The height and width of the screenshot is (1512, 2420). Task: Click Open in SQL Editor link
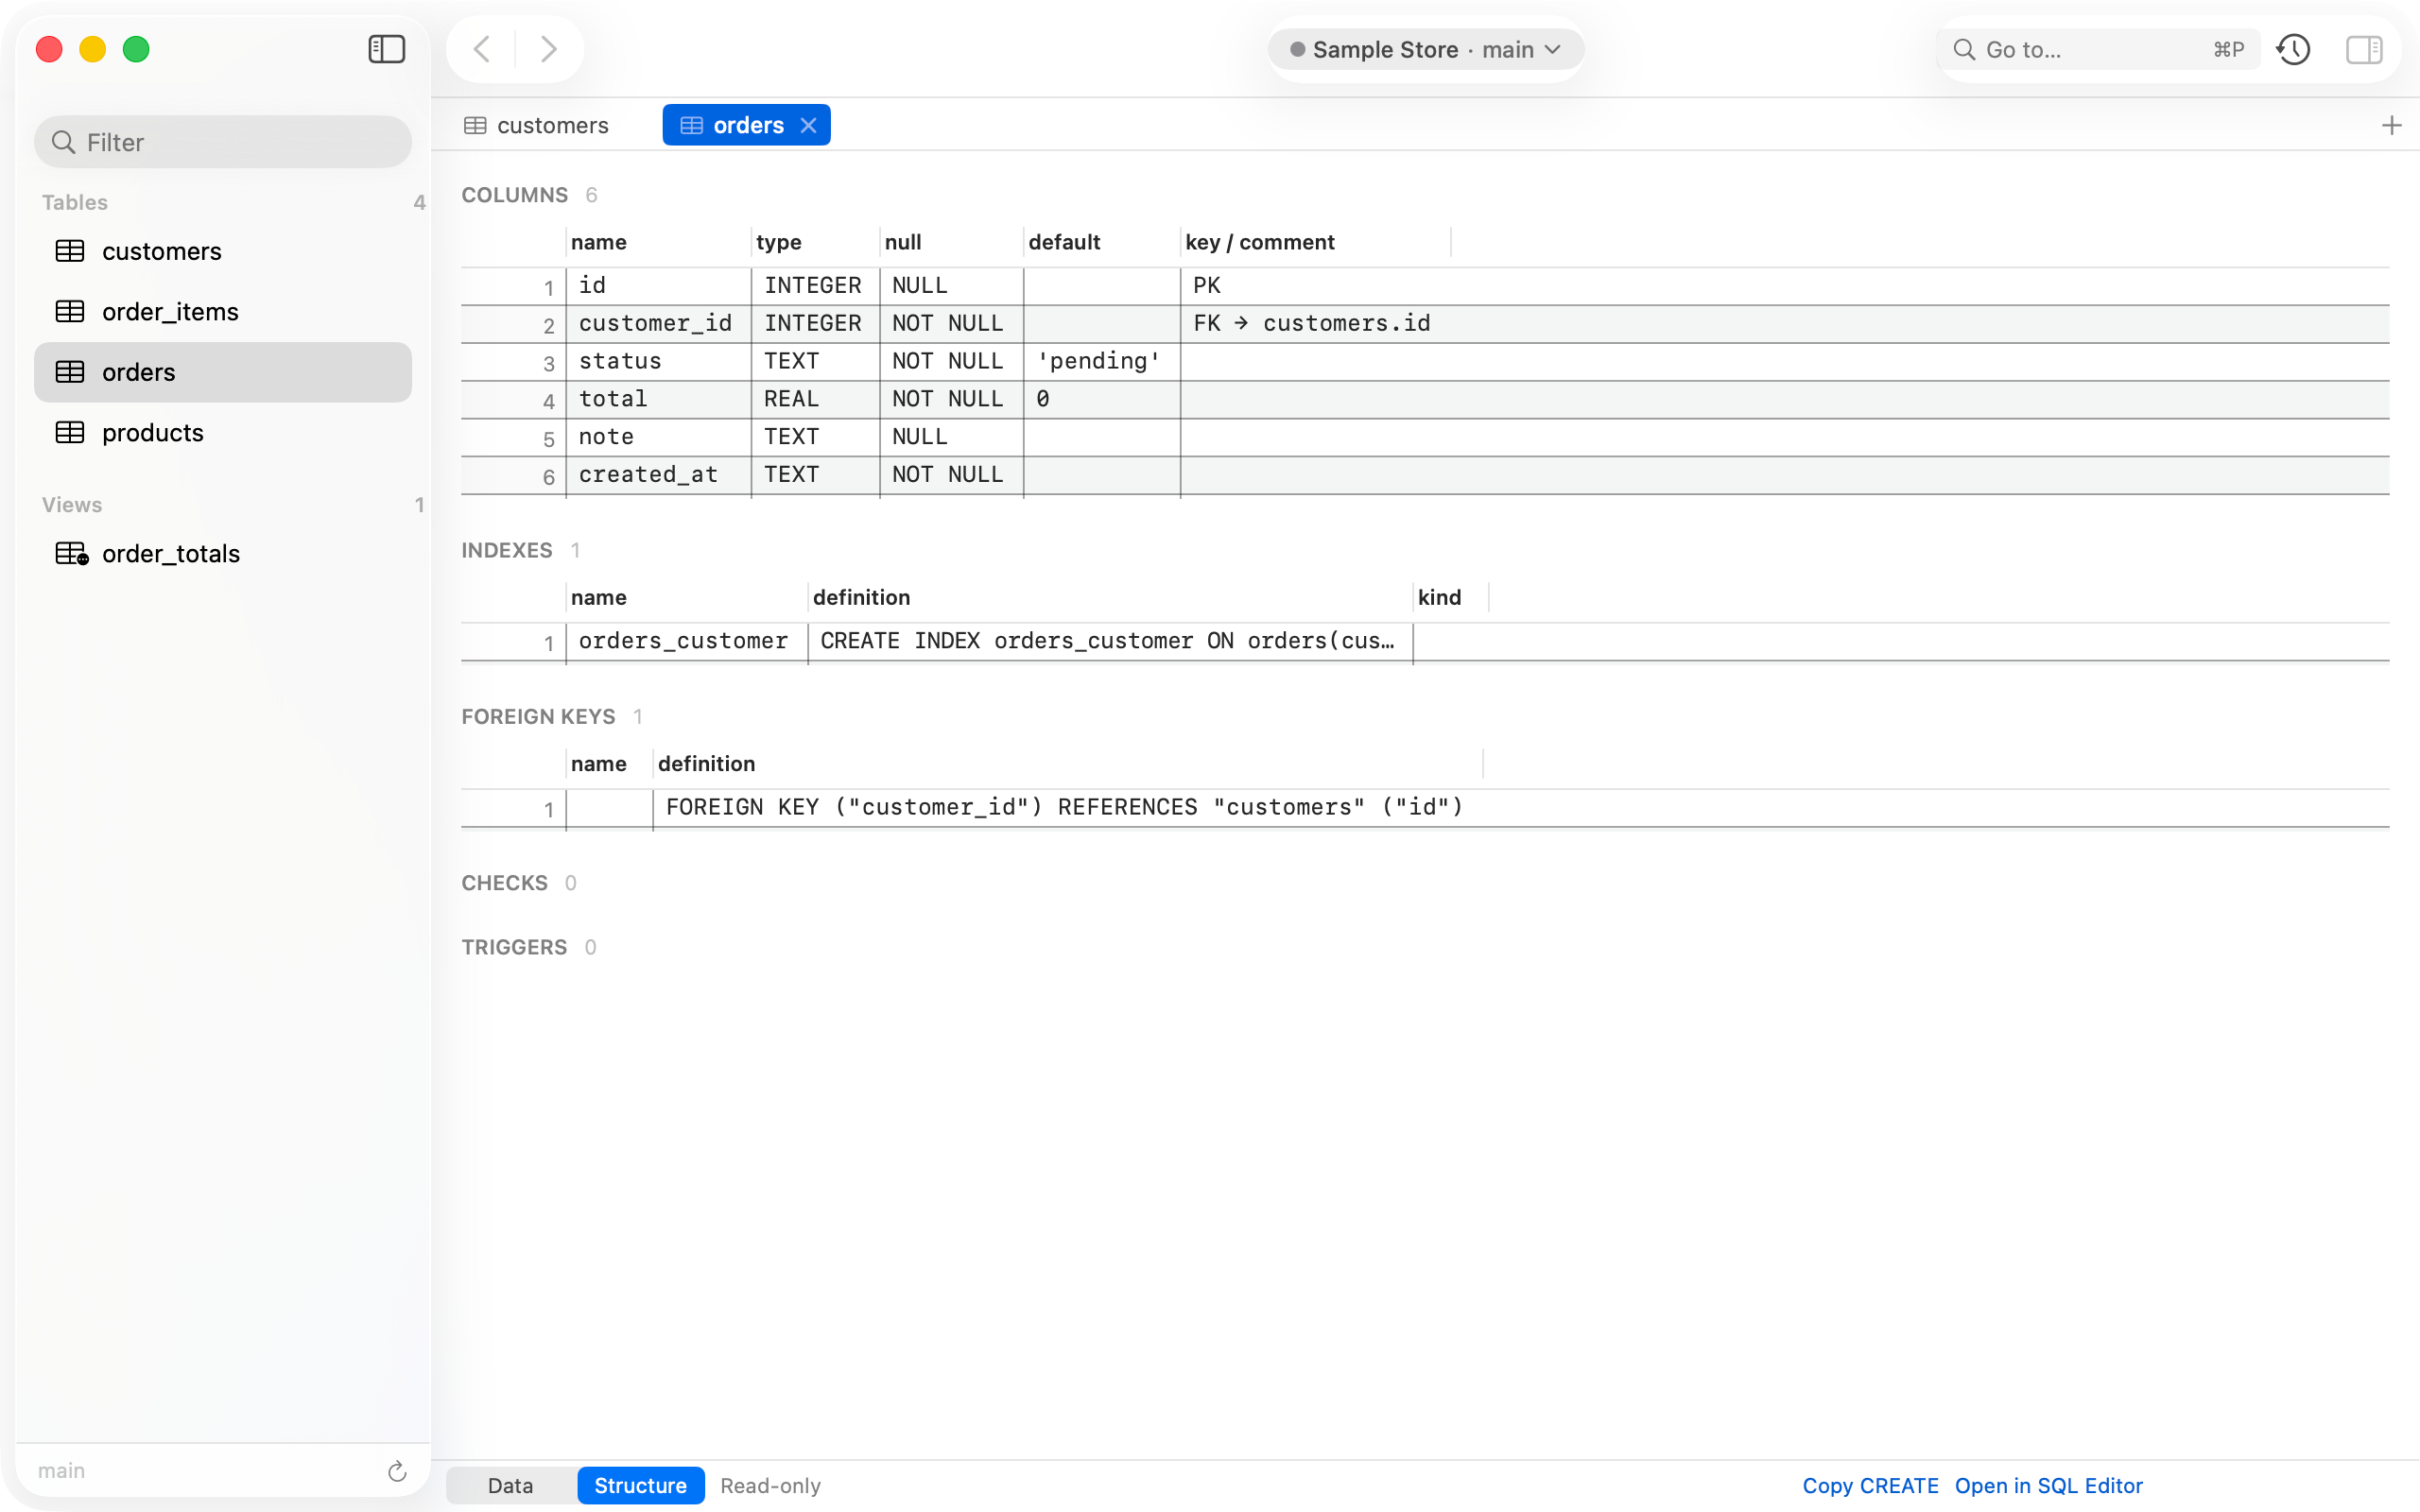[2048, 1485]
